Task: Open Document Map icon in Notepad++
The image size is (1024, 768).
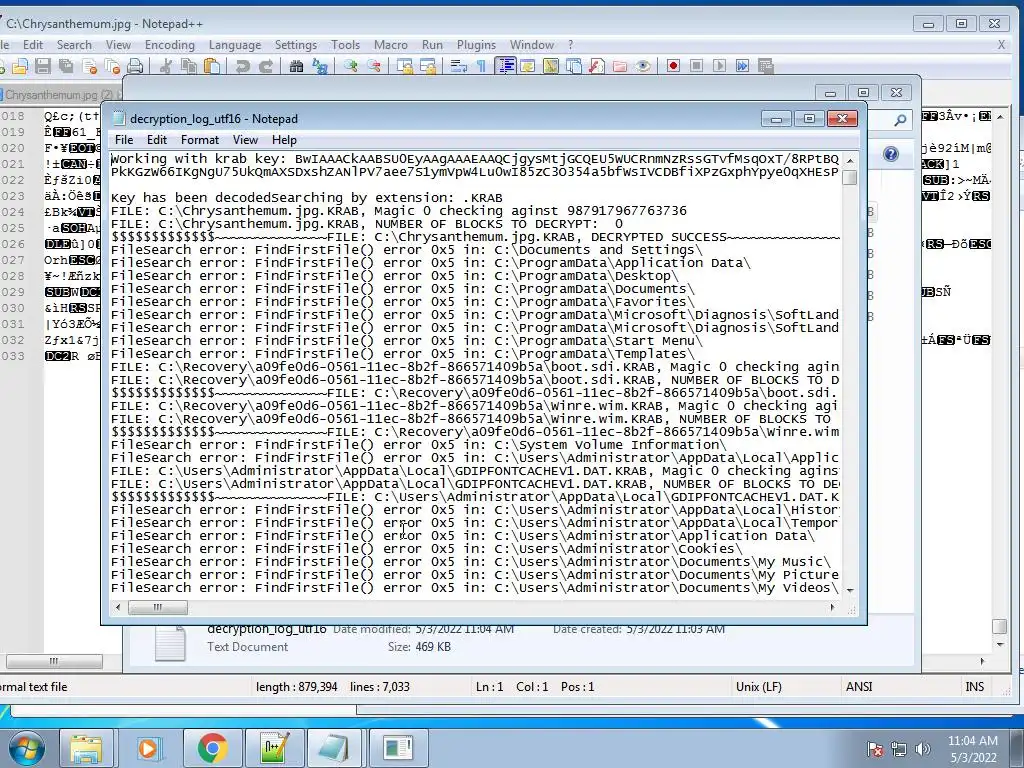Action: point(551,66)
